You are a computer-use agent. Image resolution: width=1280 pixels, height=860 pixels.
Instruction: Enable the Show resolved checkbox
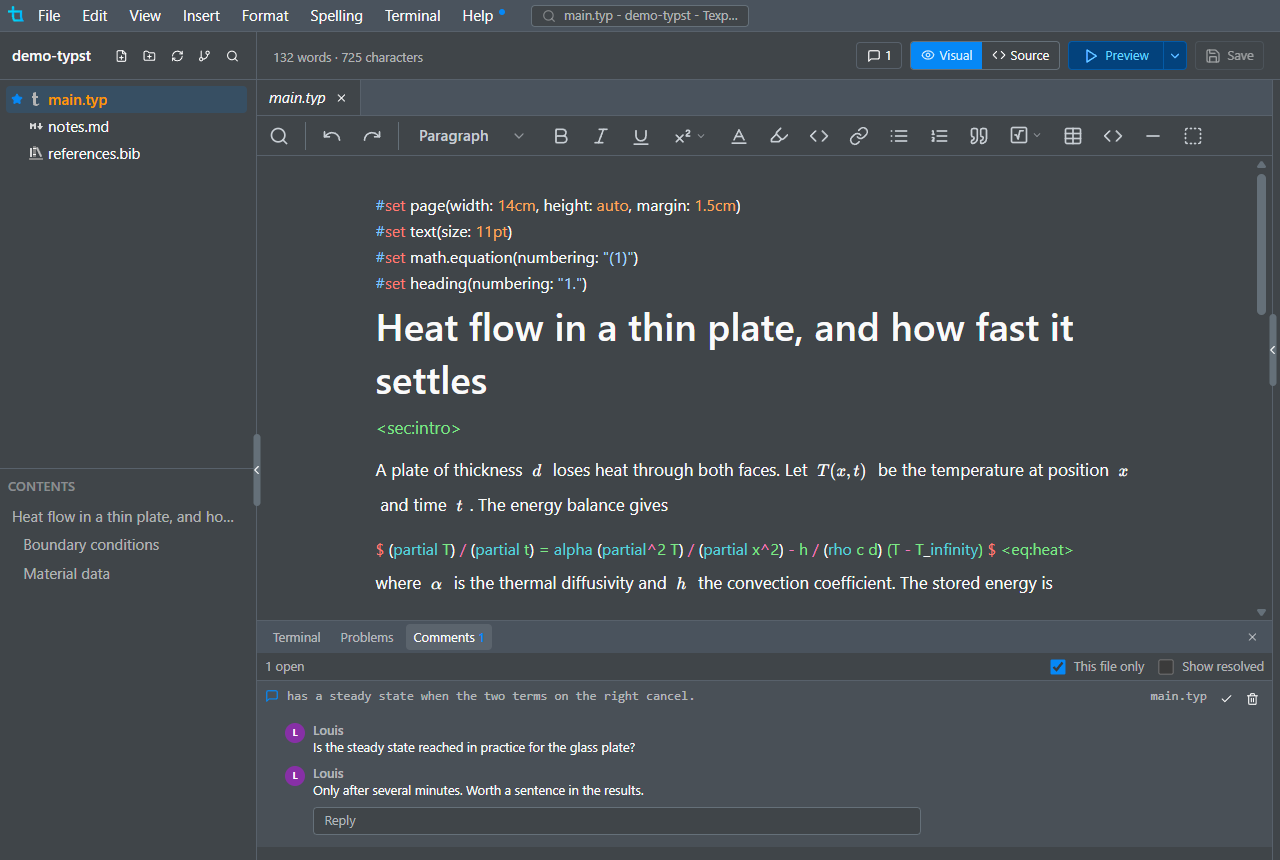(1166, 667)
